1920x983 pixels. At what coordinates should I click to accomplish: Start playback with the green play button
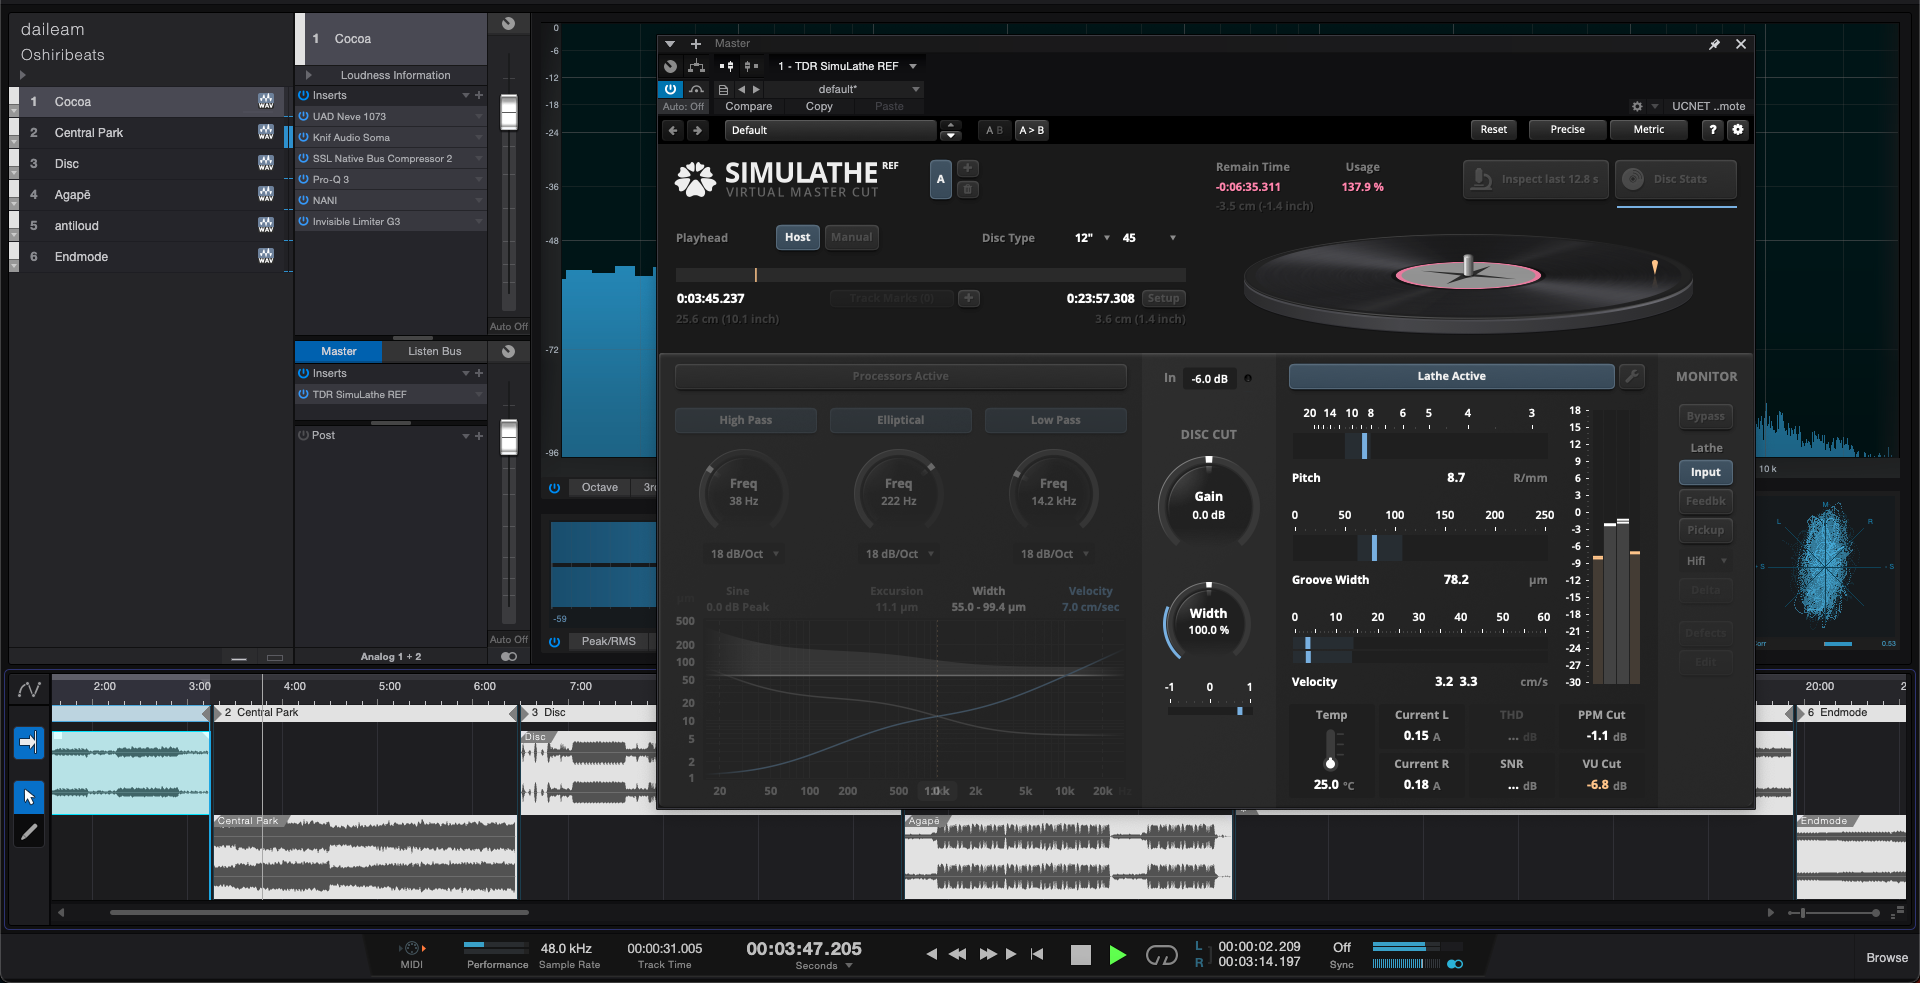(1118, 955)
